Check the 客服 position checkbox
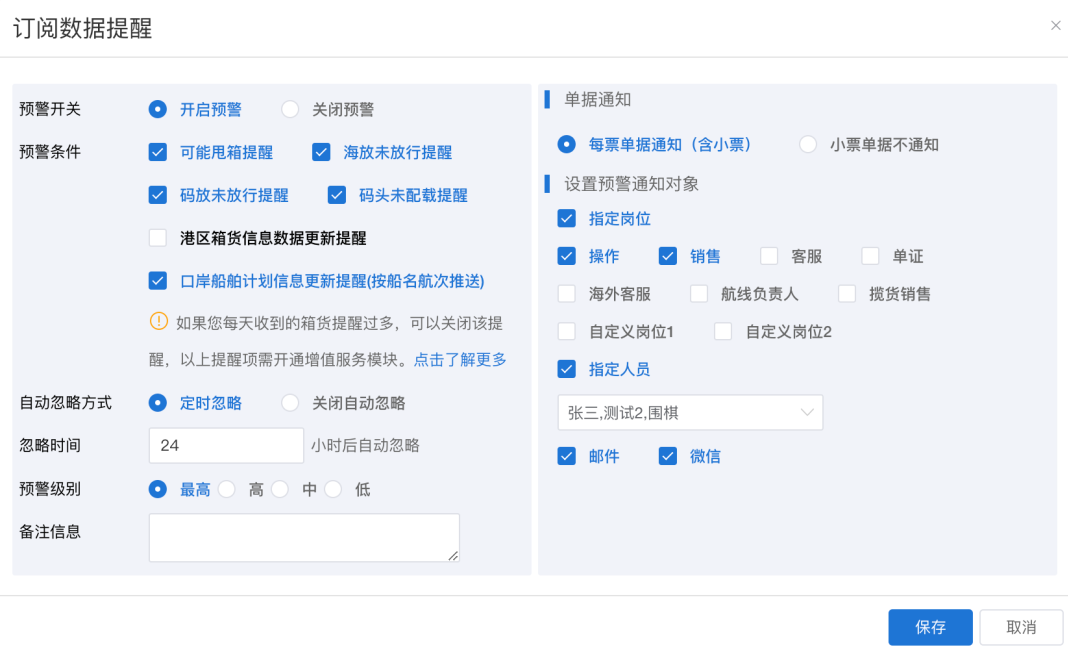Viewport: 1068px width, 656px height. (x=769, y=257)
